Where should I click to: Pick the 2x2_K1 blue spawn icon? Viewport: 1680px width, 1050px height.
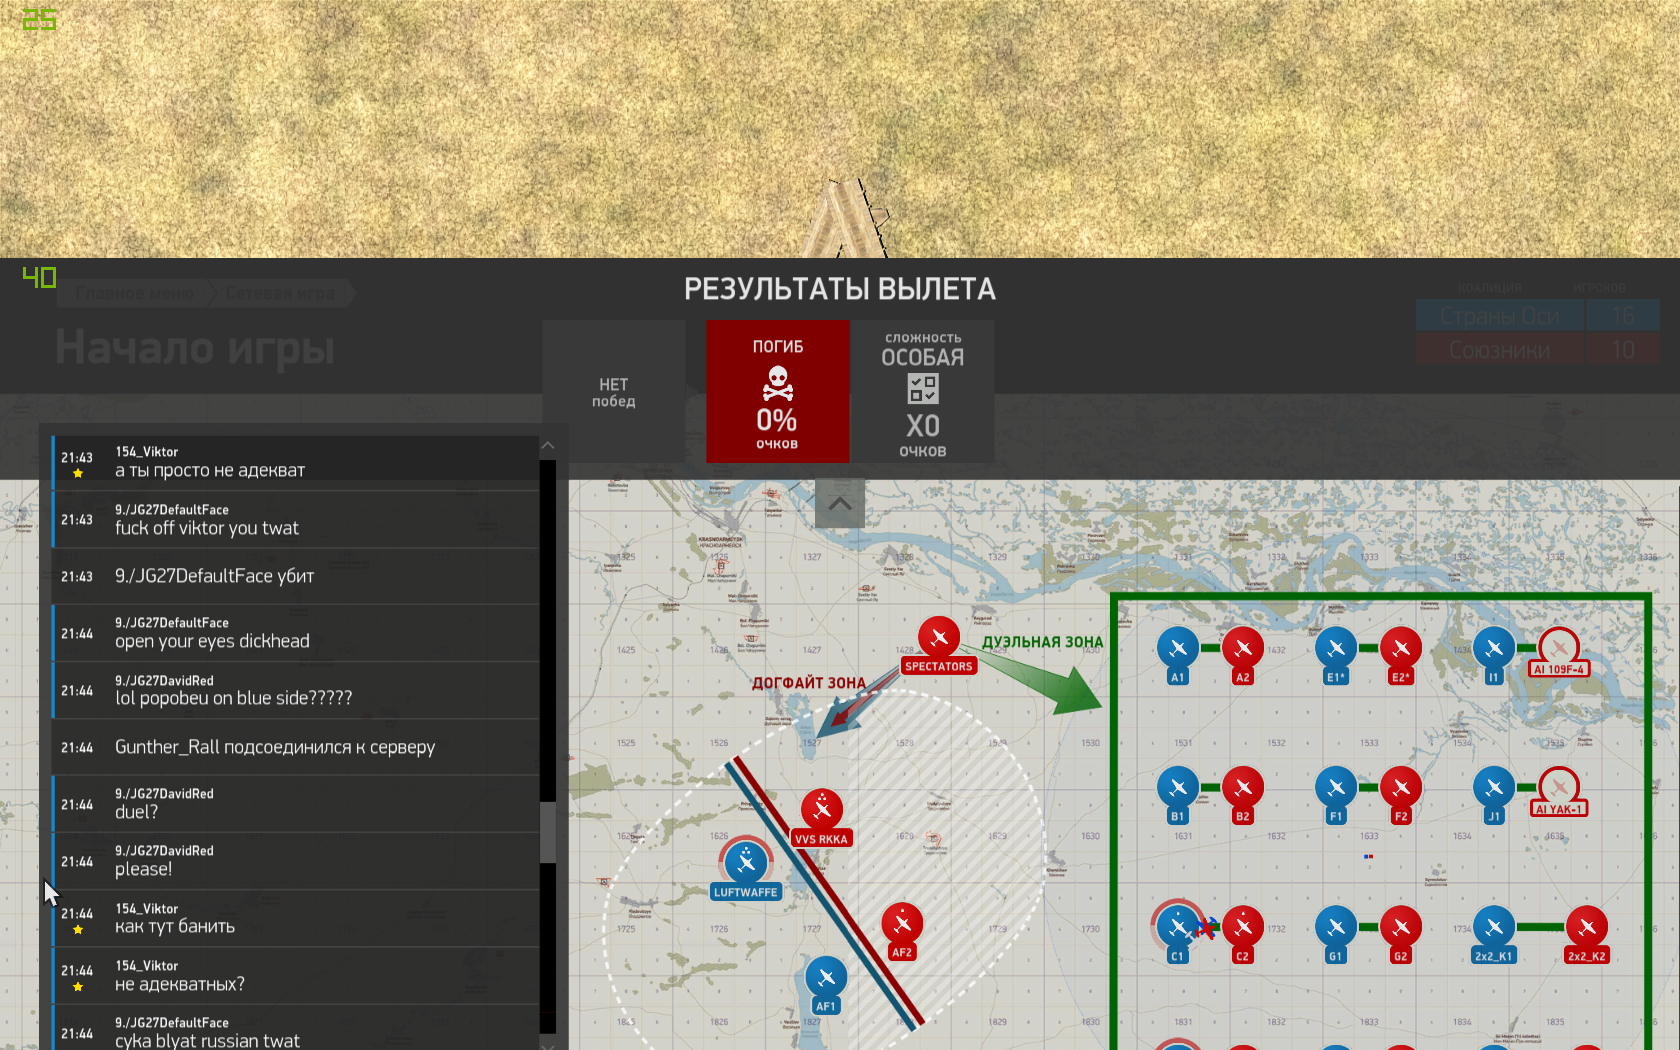1494,927
